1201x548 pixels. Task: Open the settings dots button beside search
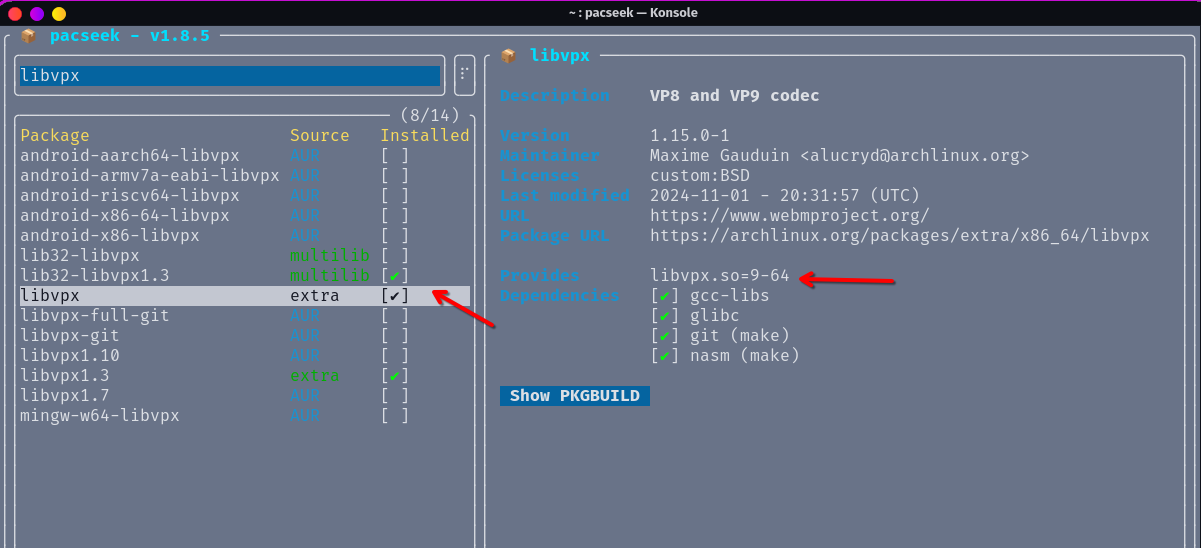coord(464,75)
